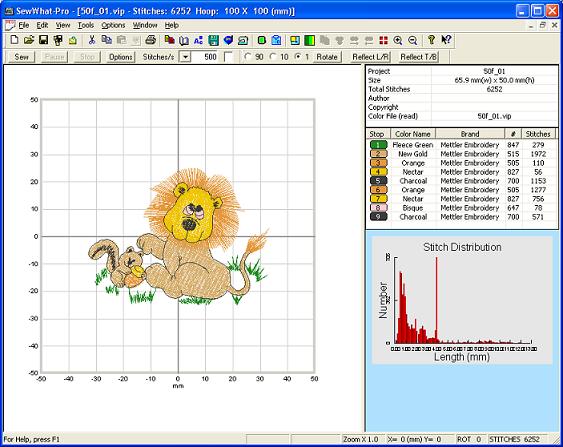This screenshot has width=563, height=447.
Task: Save design using floppy disk icon
Action: 43,40
